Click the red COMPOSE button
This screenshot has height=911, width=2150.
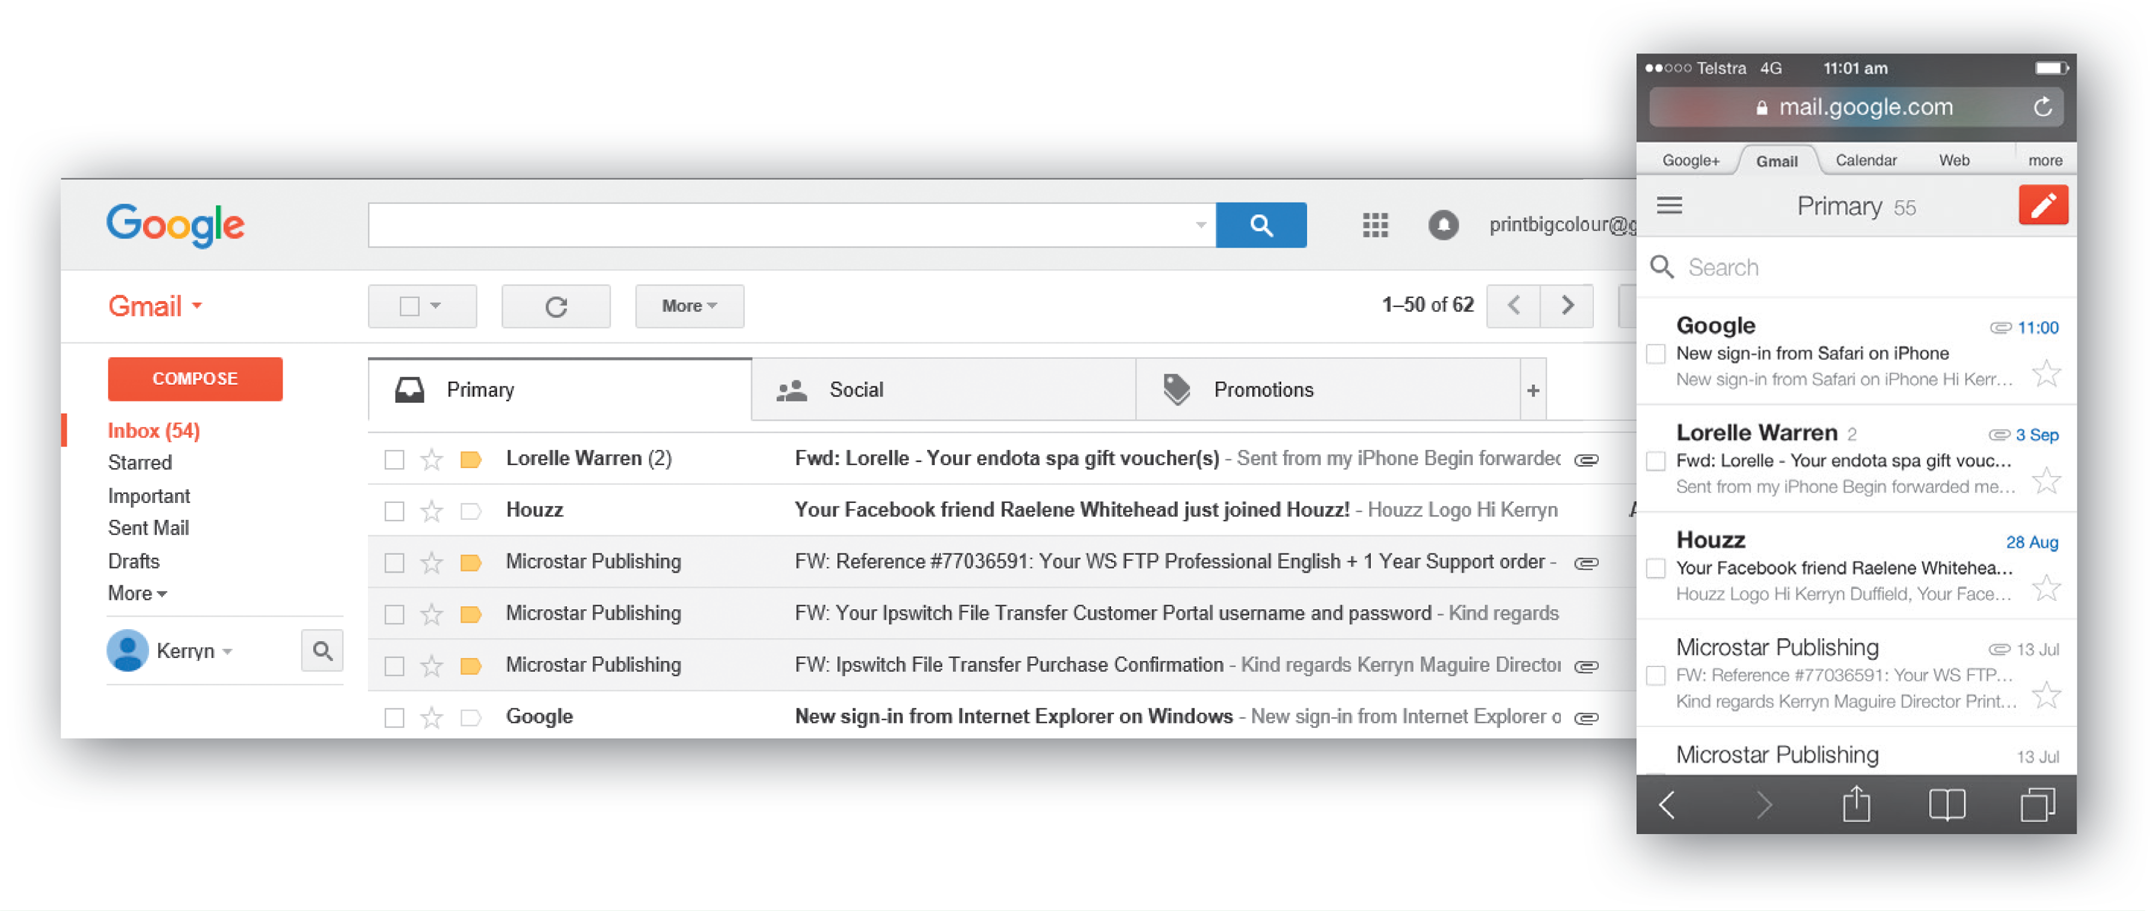click(195, 379)
